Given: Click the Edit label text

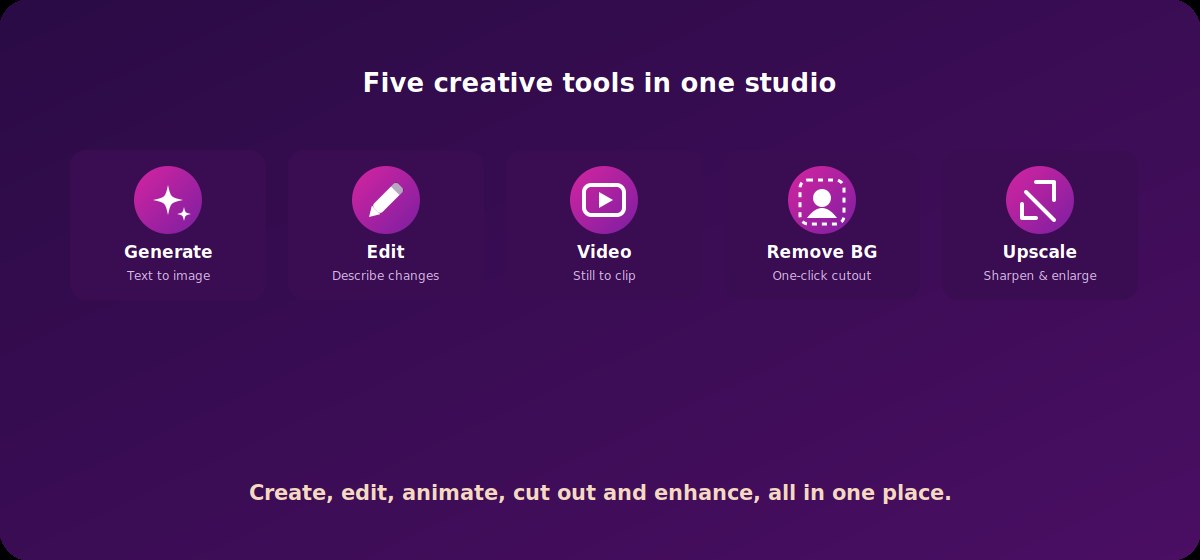Looking at the screenshot, I should 386,252.
